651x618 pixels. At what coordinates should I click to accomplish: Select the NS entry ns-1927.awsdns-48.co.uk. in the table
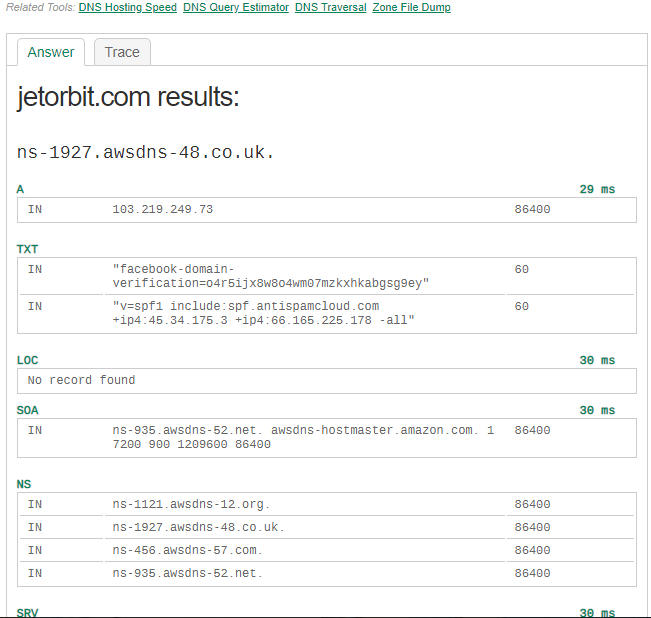pos(198,527)
